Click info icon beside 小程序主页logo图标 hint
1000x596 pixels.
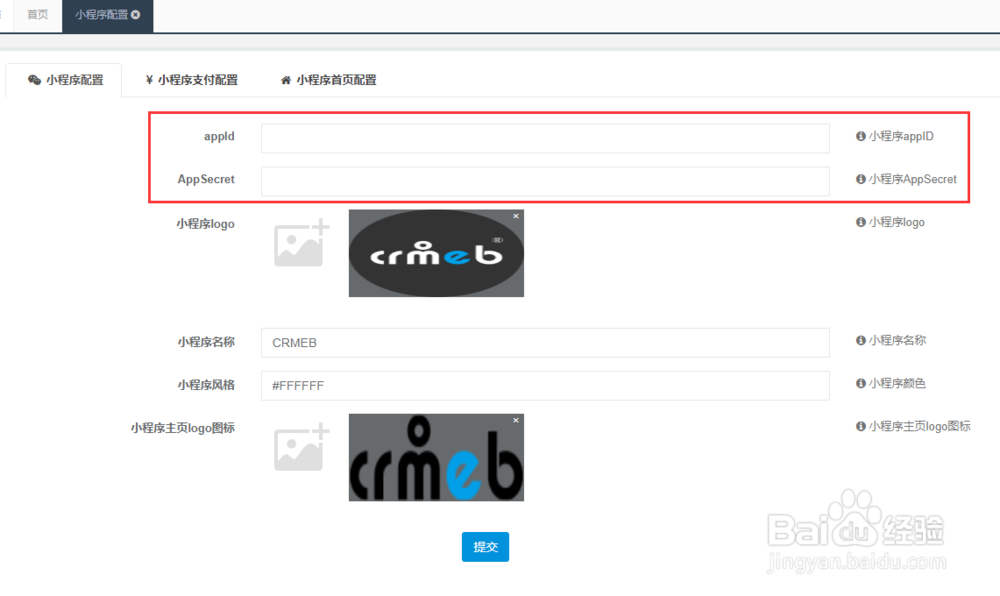point(860,426)
